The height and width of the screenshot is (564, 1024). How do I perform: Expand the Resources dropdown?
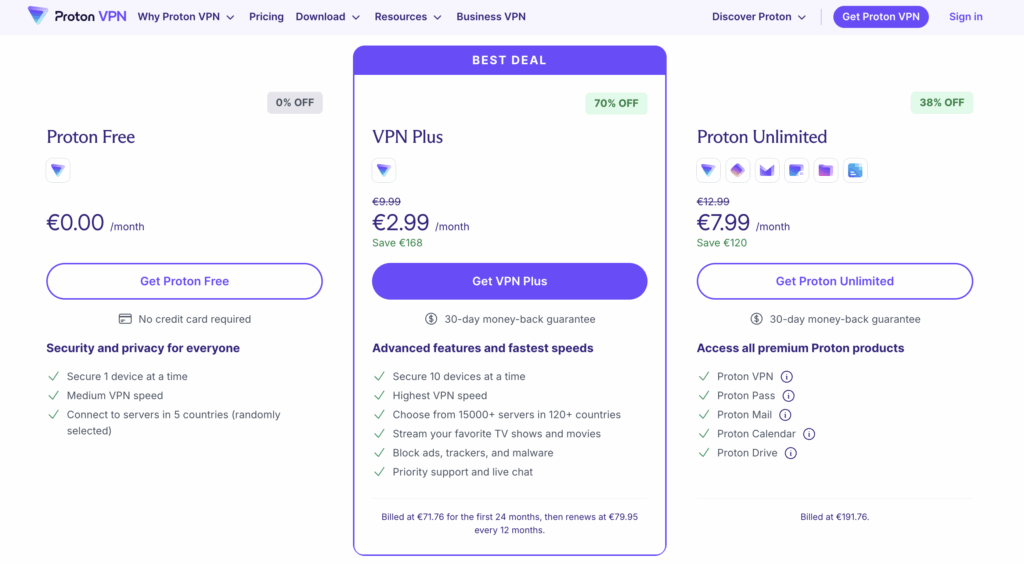(x=408, y=17)
